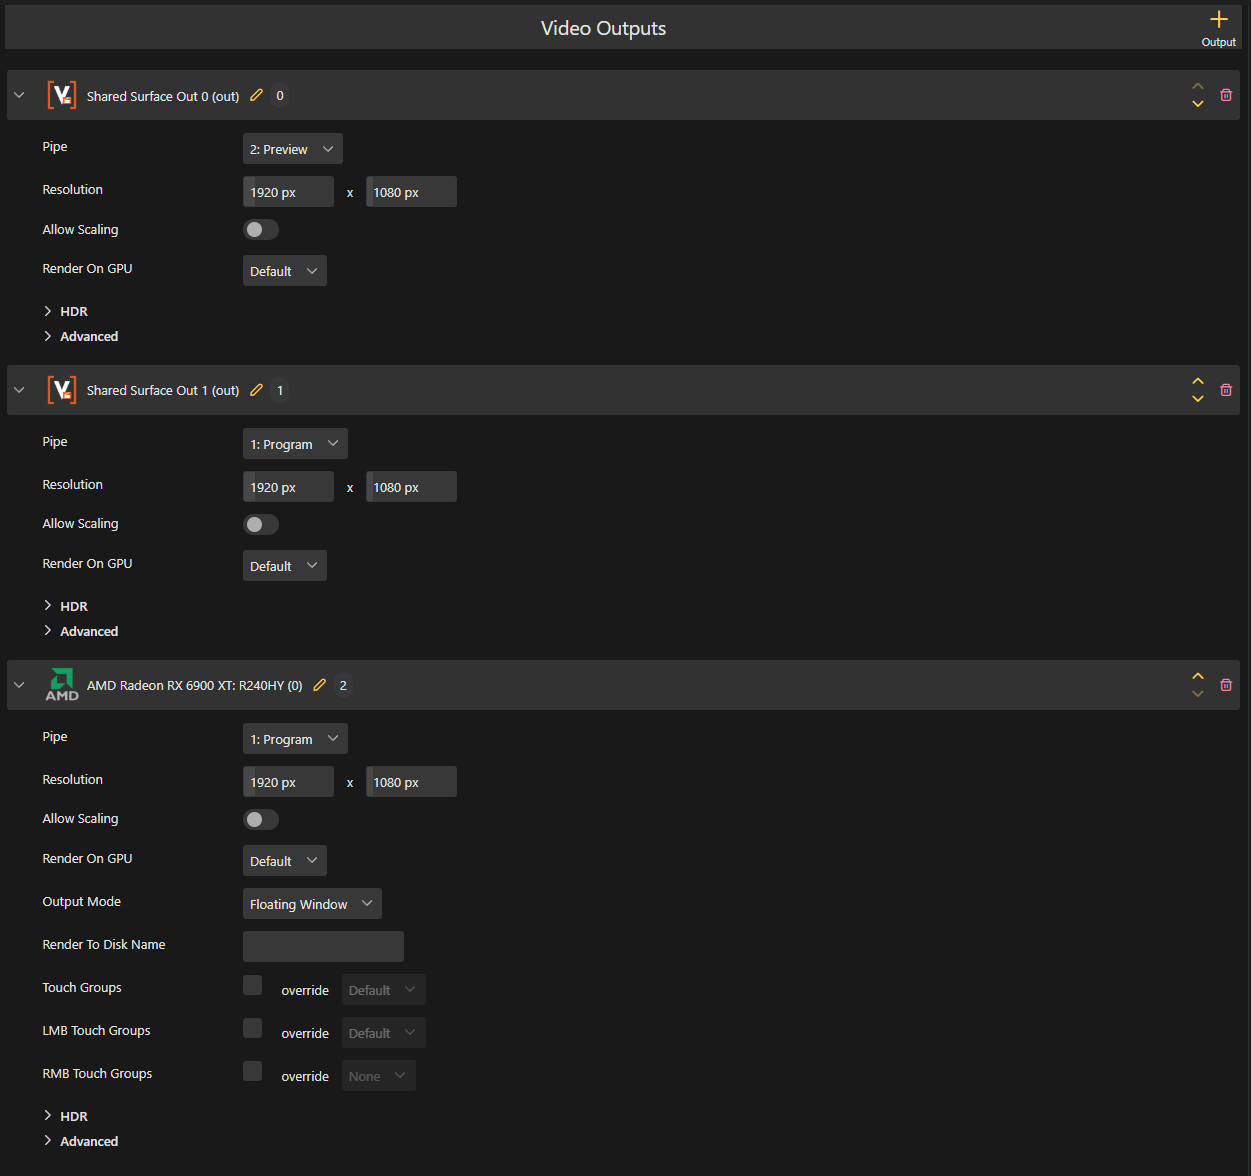Delete the Shared Surface Out 1 output
This screenshot has height=1176, width=1251.
[x=1225, y=390]
